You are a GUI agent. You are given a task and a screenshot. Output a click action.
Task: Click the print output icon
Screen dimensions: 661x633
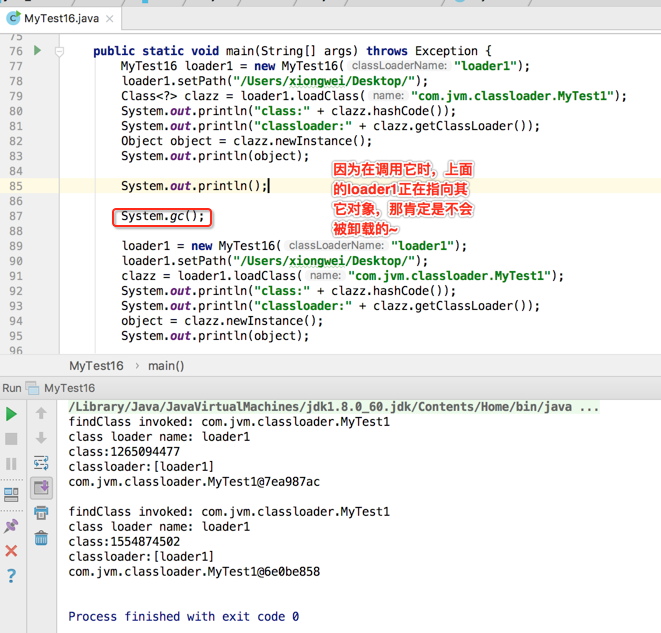[41, 512]
